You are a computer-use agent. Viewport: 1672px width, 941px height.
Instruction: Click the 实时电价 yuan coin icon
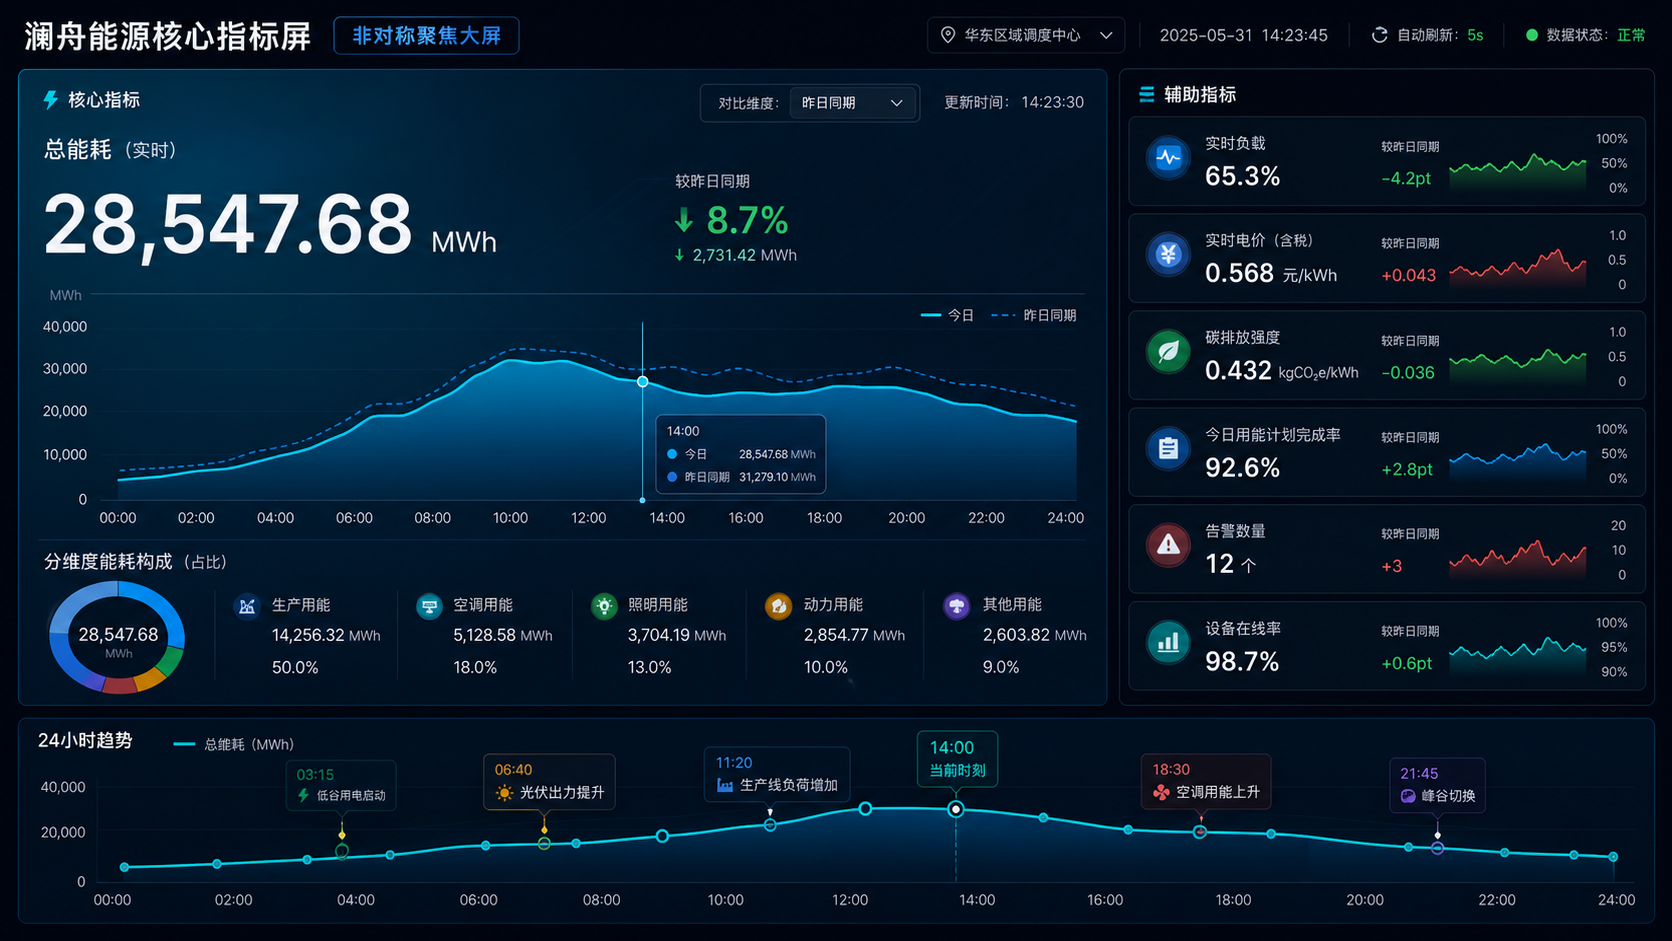(1168, 255)
